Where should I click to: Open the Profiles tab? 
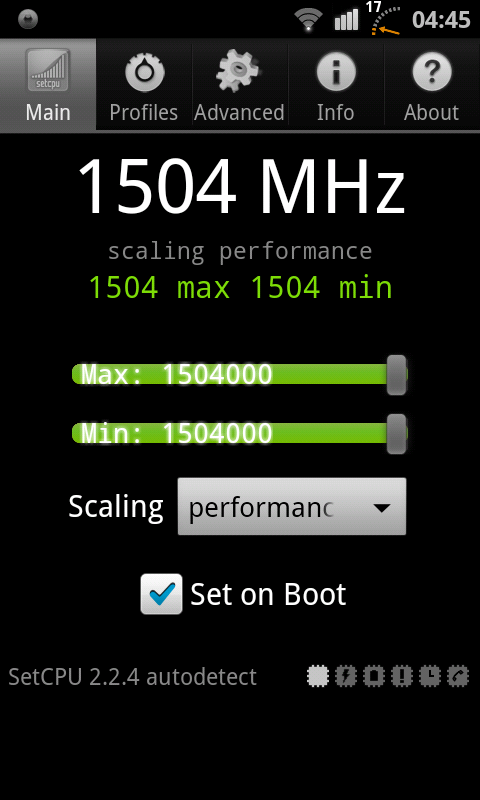(144, 86)
